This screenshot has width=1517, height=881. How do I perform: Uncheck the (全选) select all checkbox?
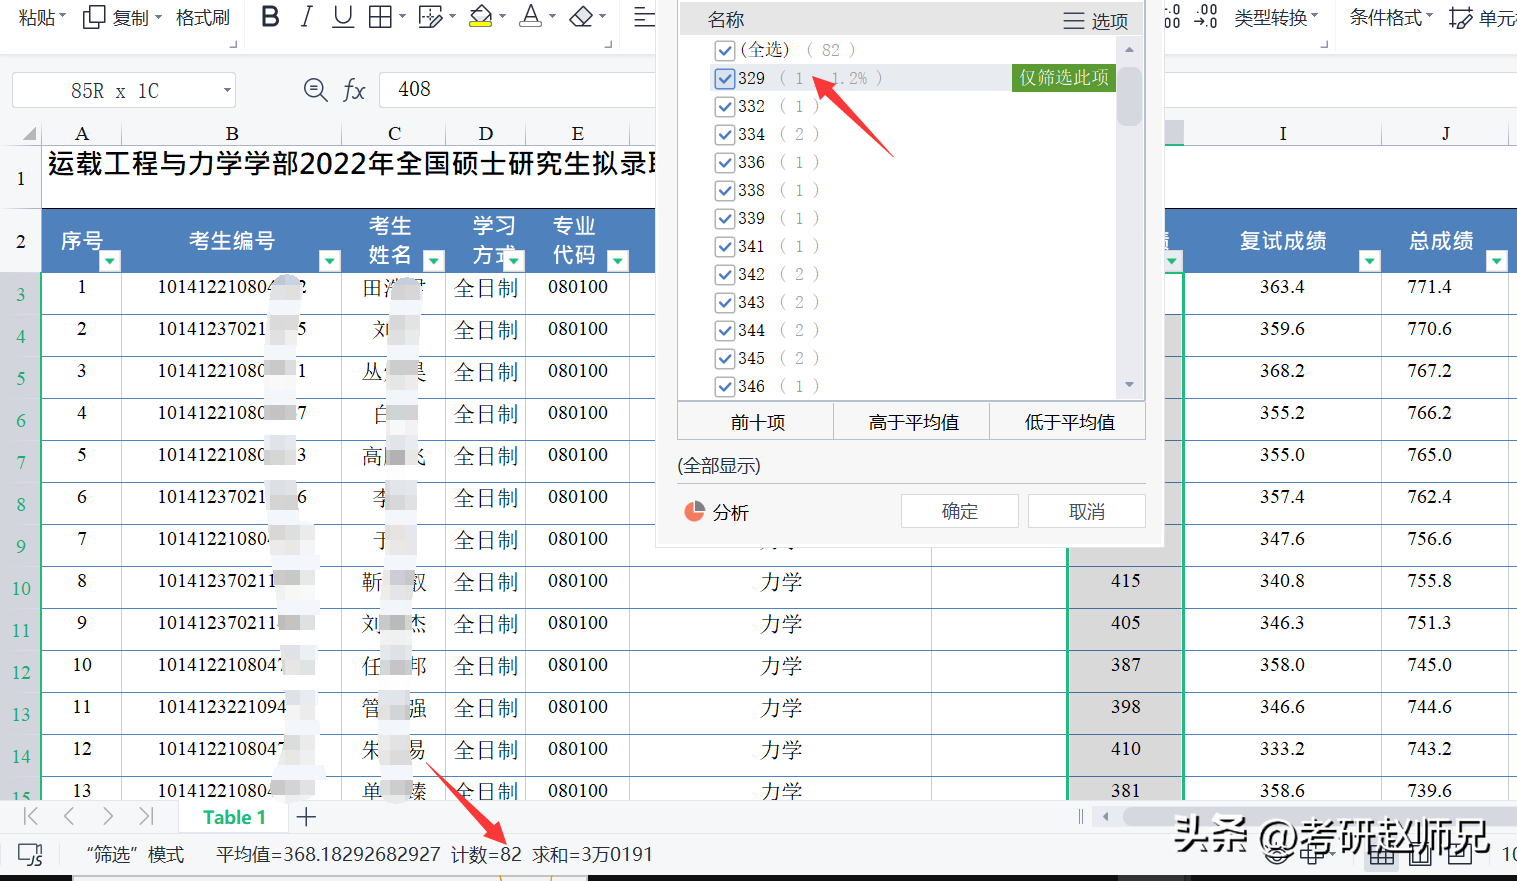tap(725, 50)
